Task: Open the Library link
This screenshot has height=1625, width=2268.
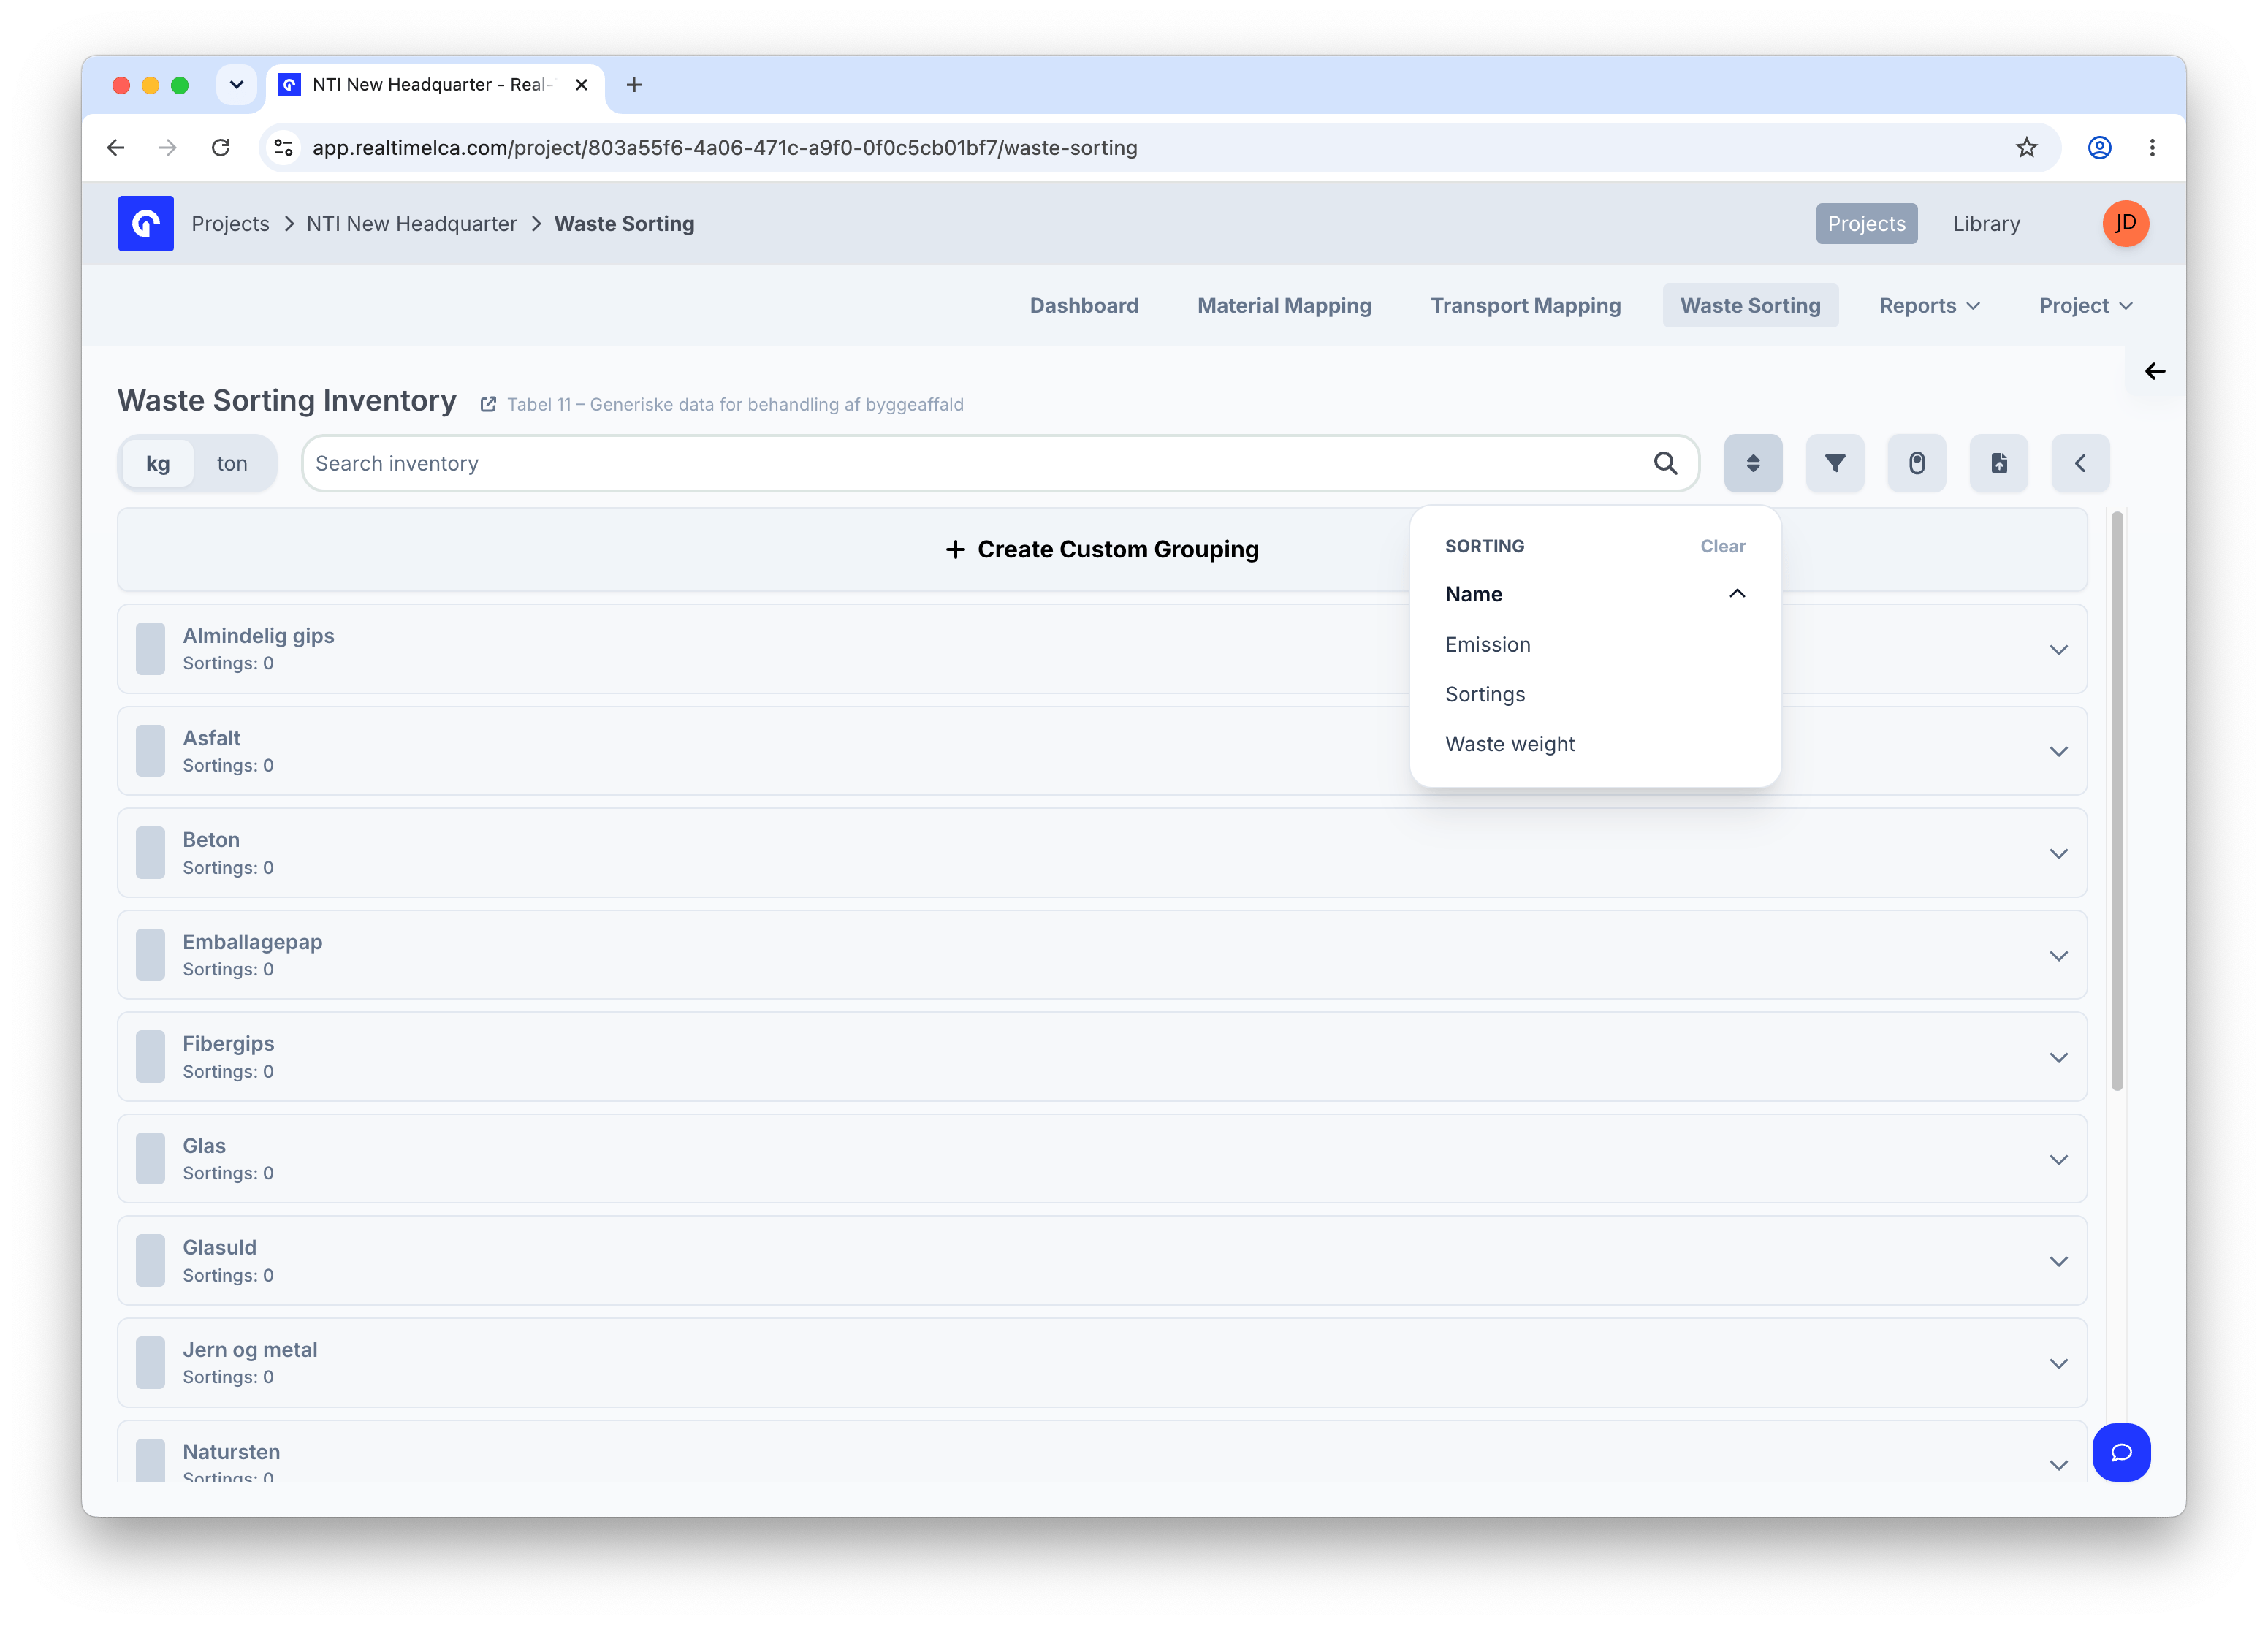Action: (1986, 223)
